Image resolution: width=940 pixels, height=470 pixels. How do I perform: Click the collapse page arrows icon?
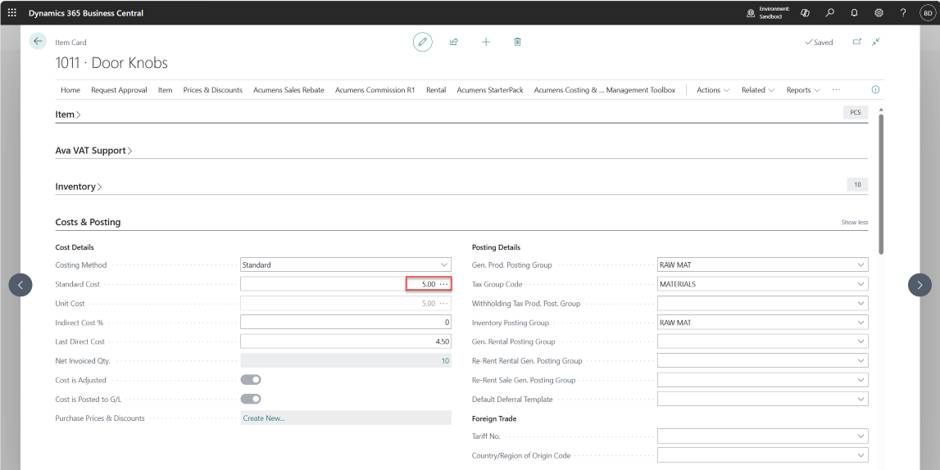(876, 42)
